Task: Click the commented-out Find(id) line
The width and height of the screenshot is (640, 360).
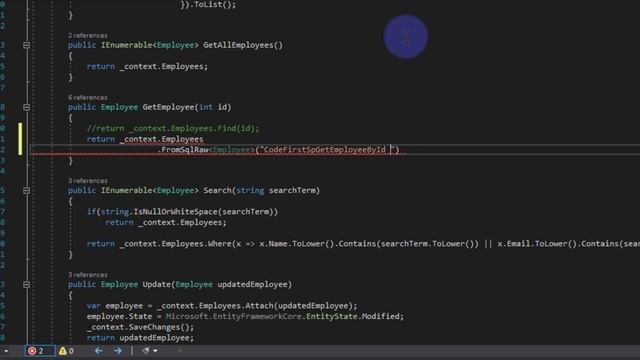Action: [173, 129]
